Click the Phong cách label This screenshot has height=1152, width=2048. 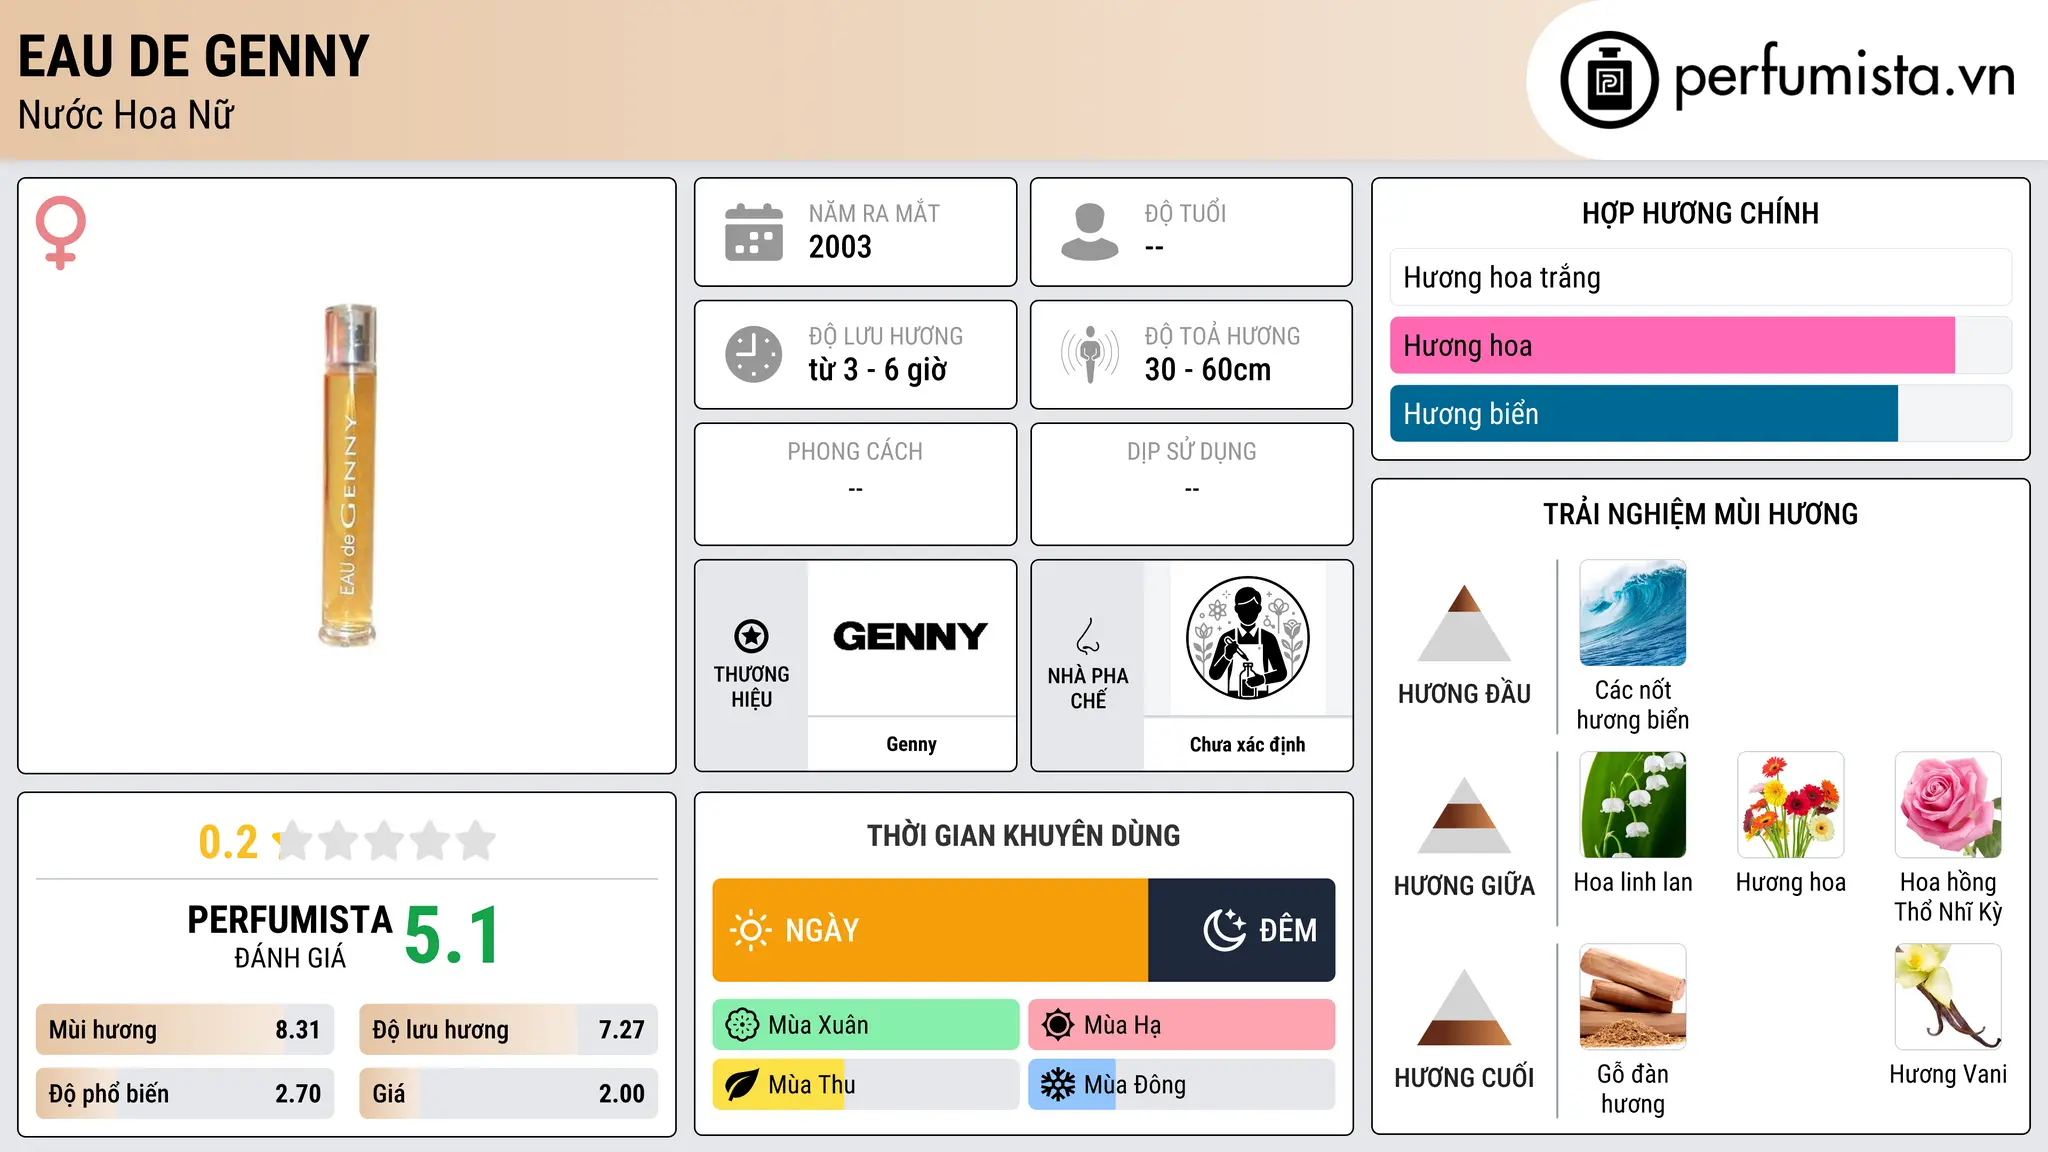[x=855, y=451]
